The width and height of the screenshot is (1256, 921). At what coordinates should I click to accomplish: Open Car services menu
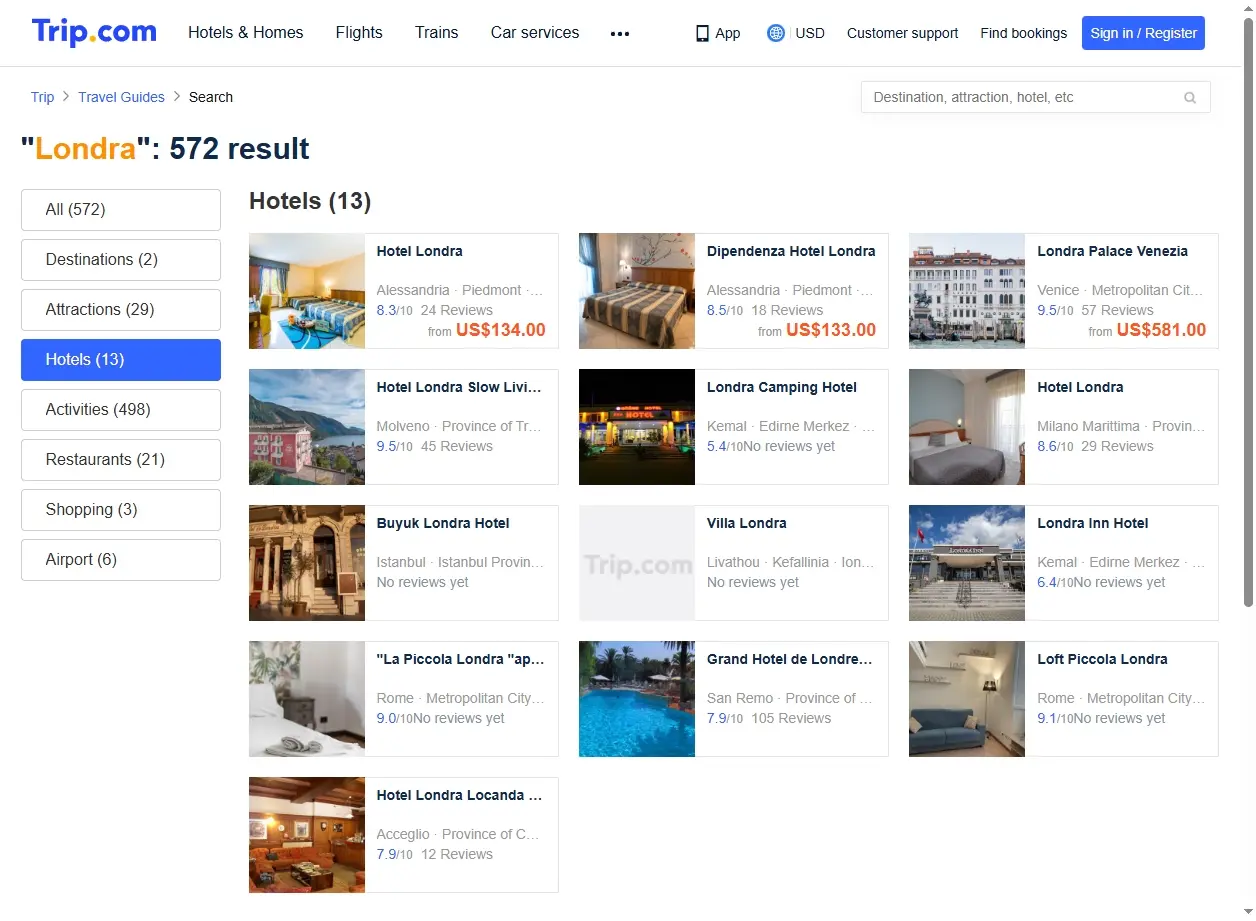click(535, 33)
